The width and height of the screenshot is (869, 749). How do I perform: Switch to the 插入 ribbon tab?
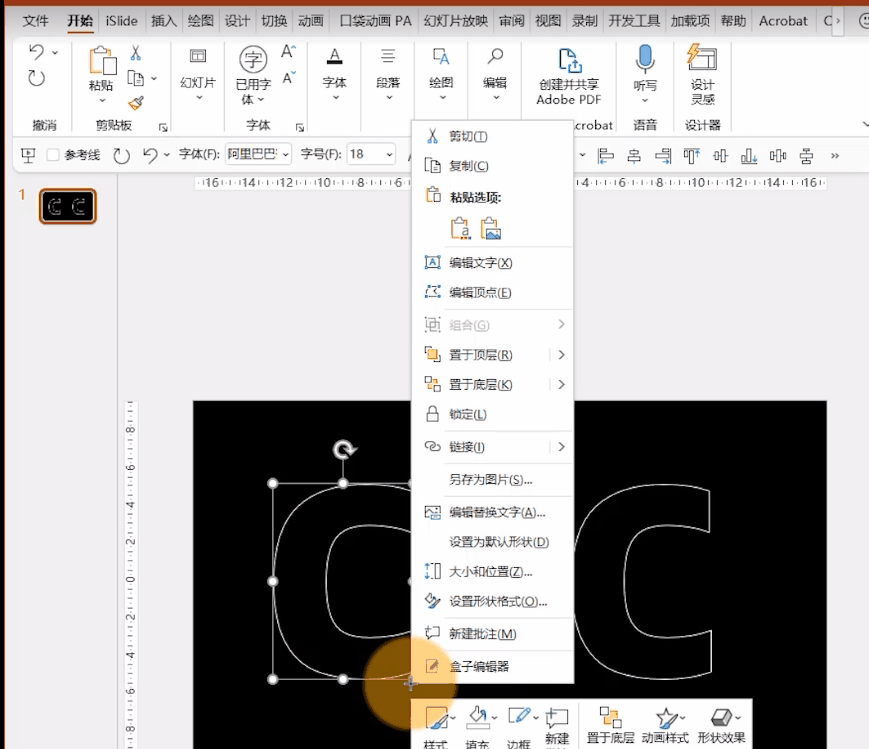[163, 21]
